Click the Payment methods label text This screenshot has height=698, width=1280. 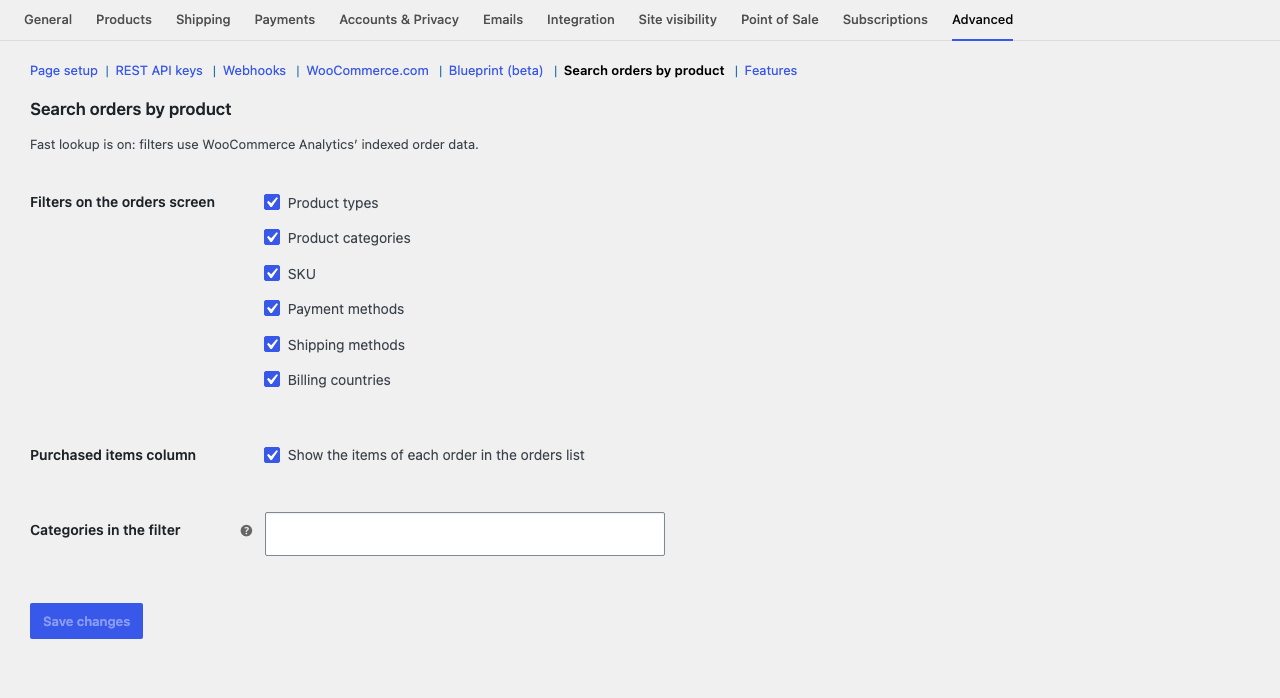346,309
